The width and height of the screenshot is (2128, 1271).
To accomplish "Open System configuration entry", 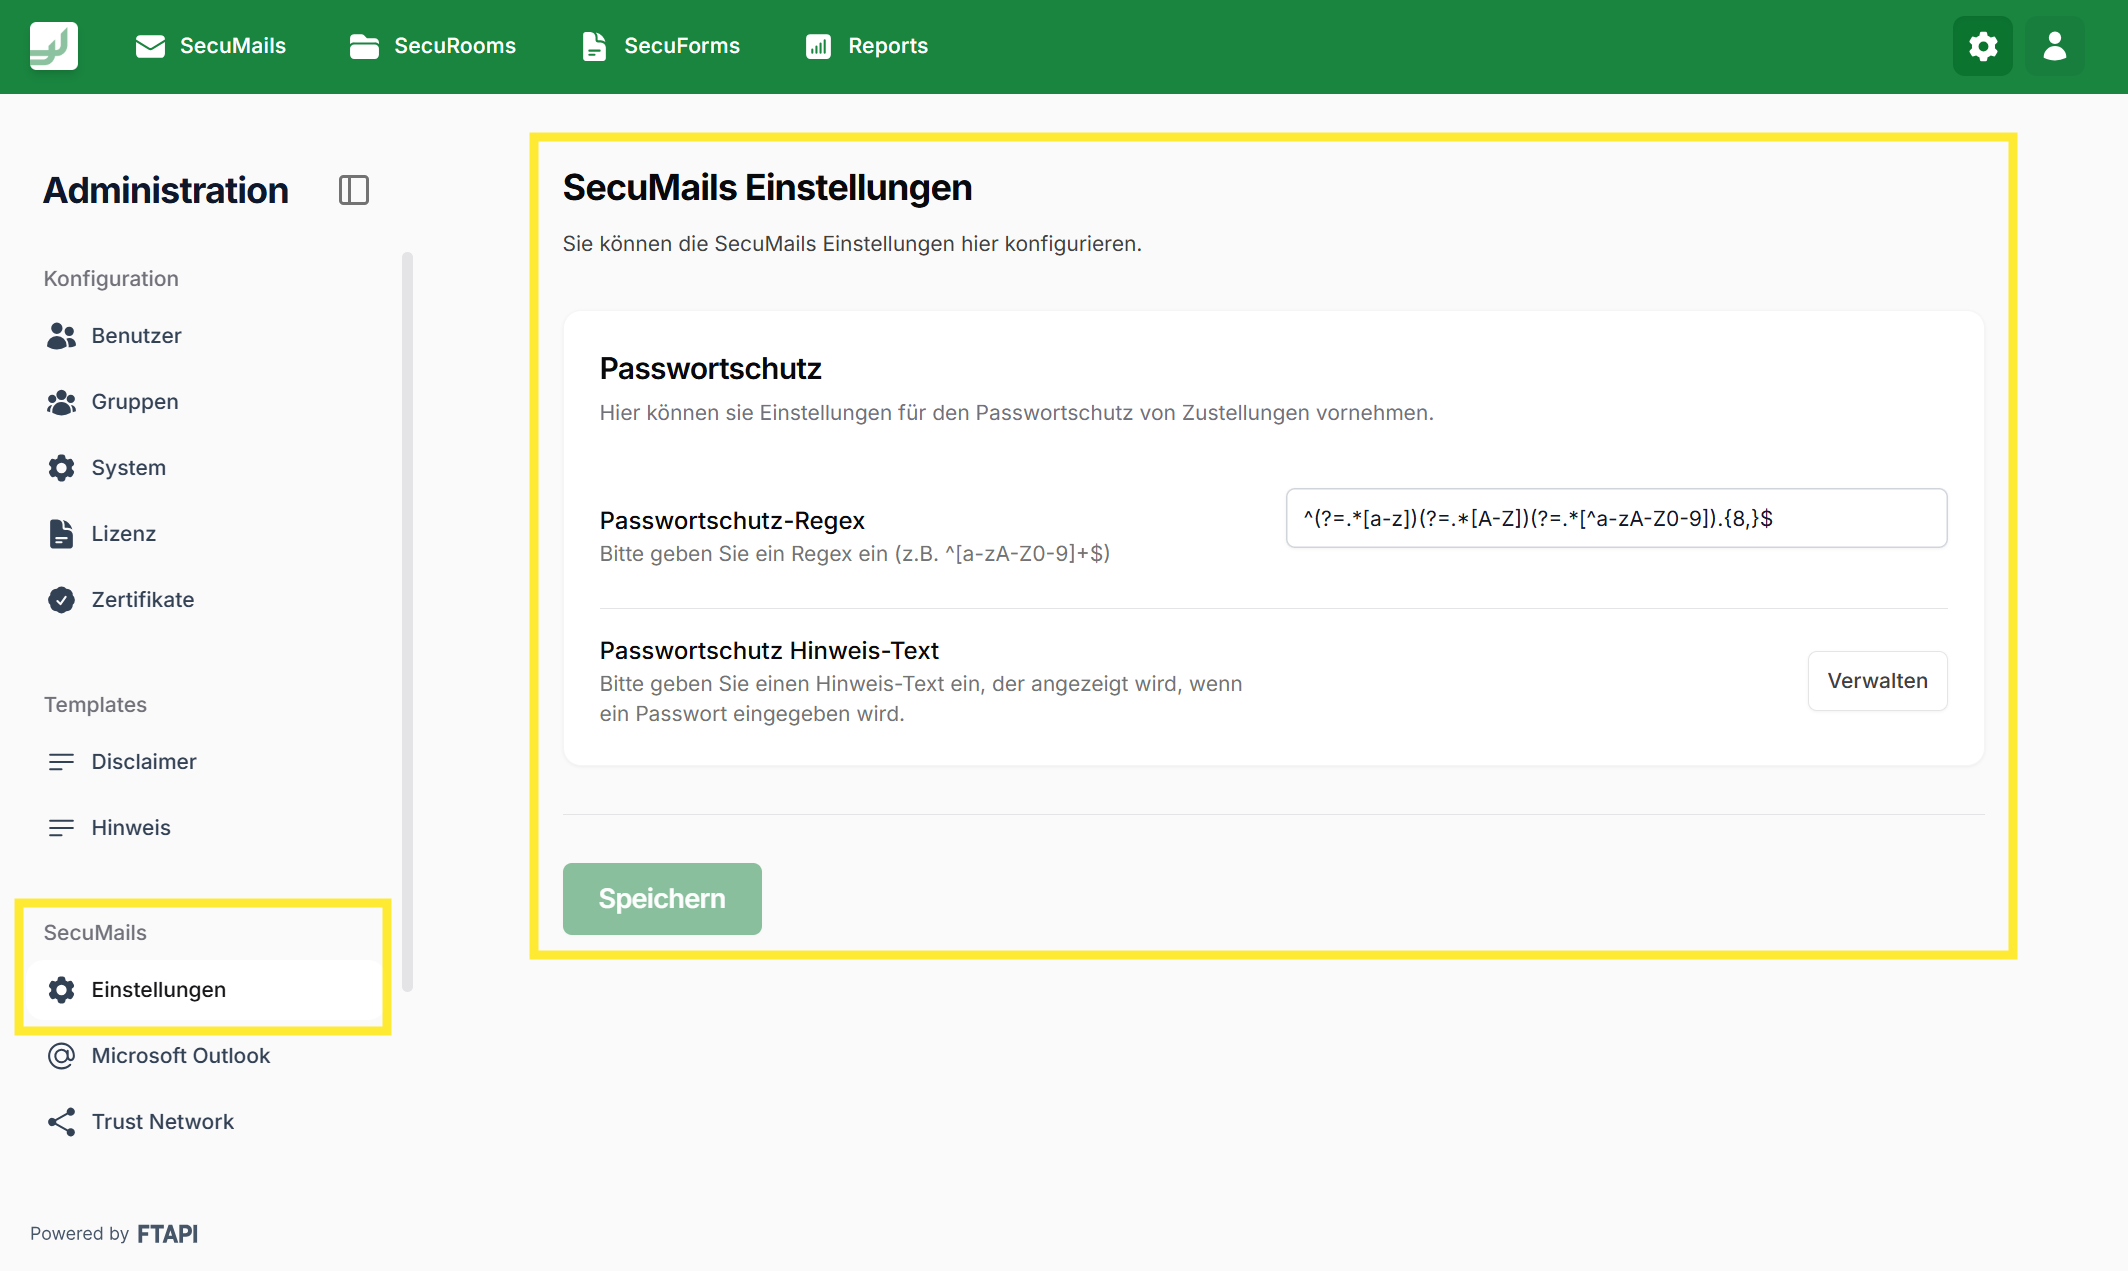I will click(128, 468).
